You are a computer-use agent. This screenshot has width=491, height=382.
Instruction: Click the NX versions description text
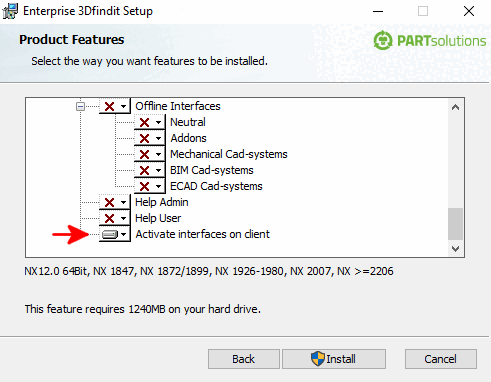(x=209, y=271)
